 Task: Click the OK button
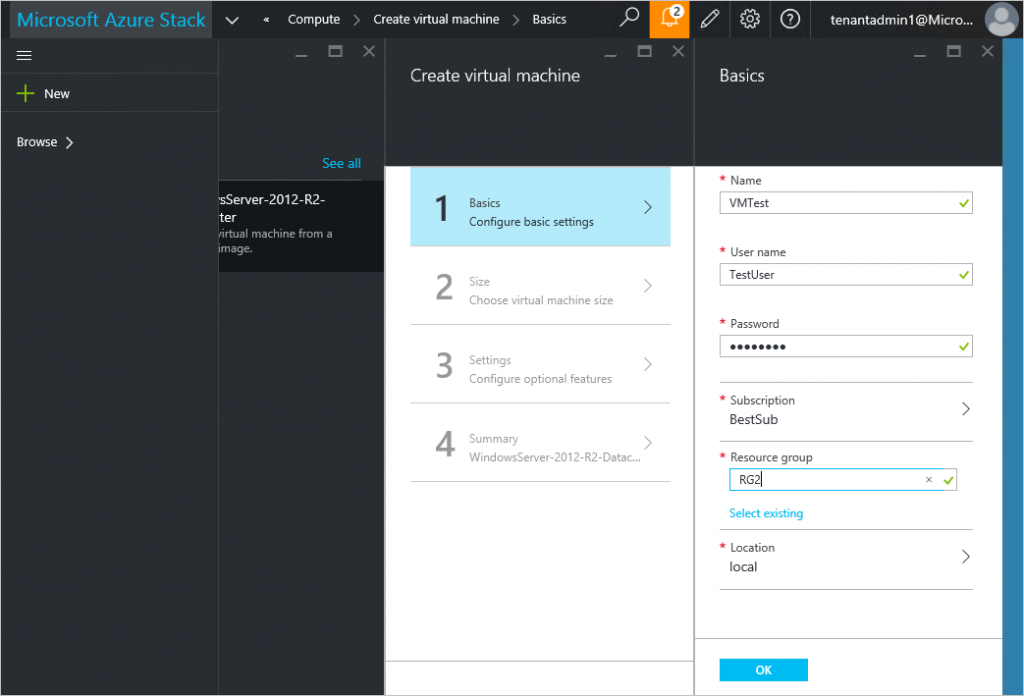(763, 670)
